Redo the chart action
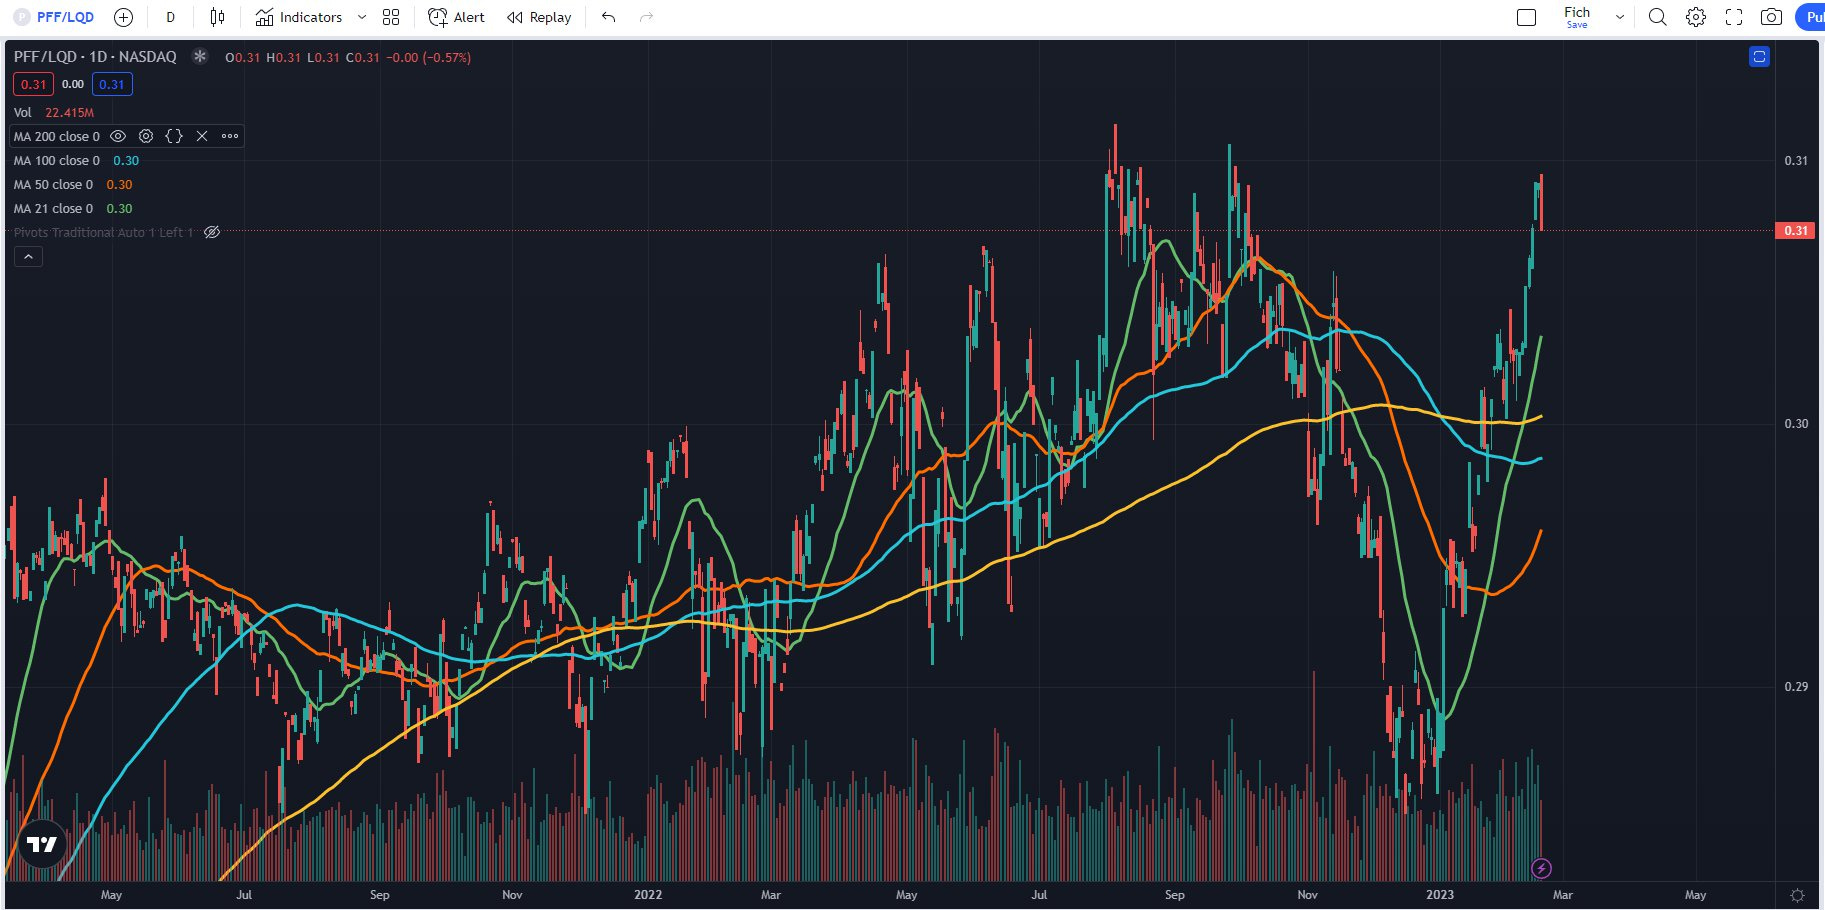This screenshot has width=1825, height=910. (x=647, y=17)
